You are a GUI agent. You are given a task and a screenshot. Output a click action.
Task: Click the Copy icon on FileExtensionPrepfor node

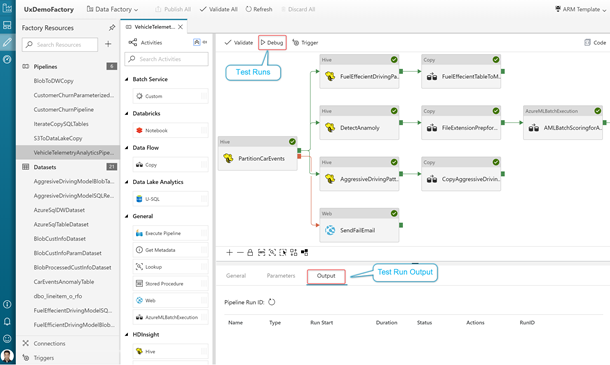click(432, 128)
